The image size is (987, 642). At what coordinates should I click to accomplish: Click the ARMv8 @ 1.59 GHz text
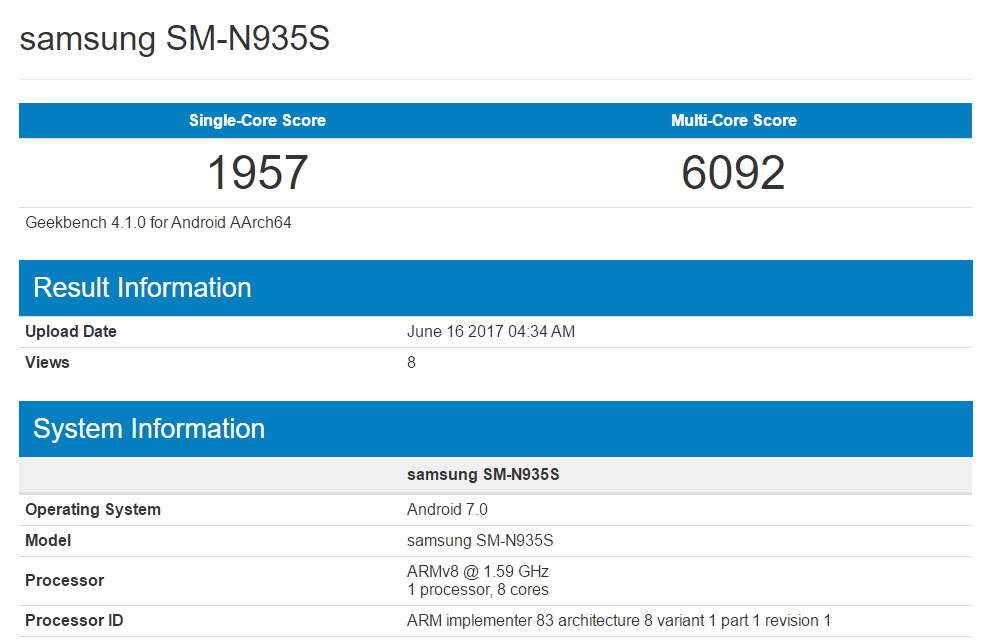click(x=478, y=571)
